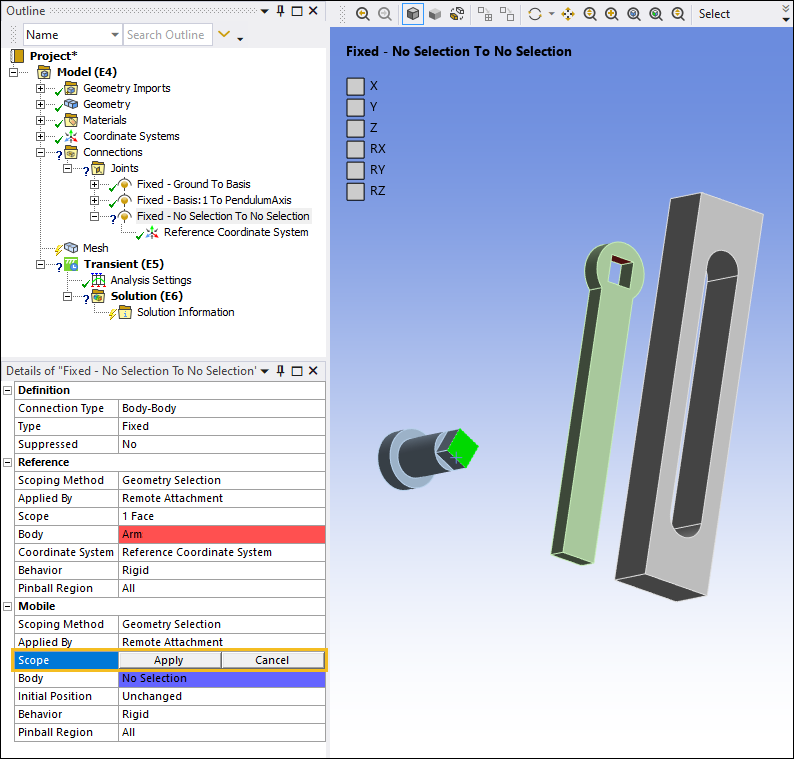The height and width of the screenshot is (759, 794).
Task: Collapse the Definition section
Action: point(9,390)
